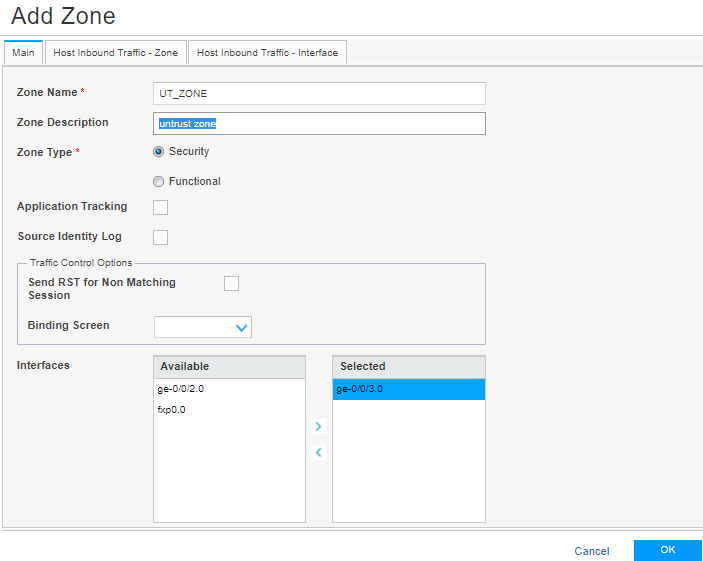The image size is (703, 561).
Task: Click the Selected list header
Action: pos(408,366)
